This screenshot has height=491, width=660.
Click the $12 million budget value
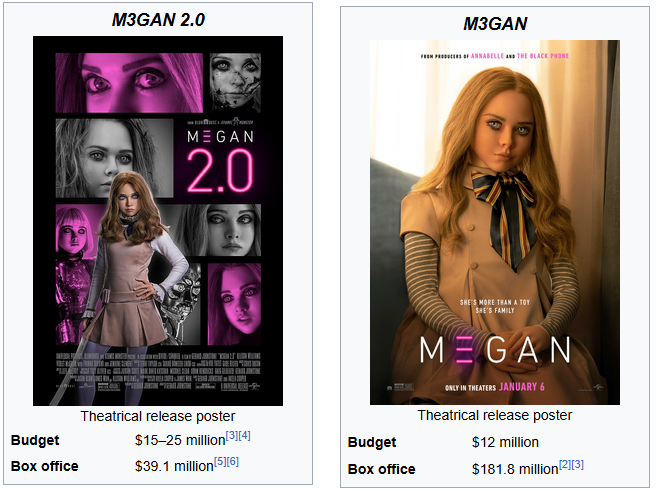pyautogui.click(x=505, y=442)
